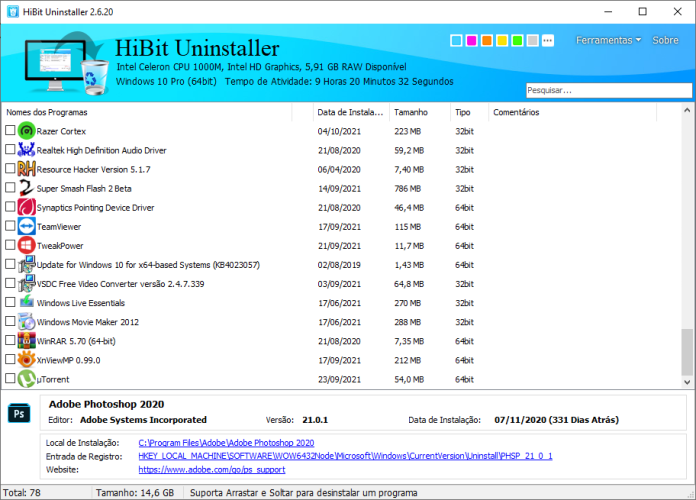The height and width of the screenshot is (500, 696).
Task: Tick the Windows Live Essentials checkbox
Action: coord(10,302)
